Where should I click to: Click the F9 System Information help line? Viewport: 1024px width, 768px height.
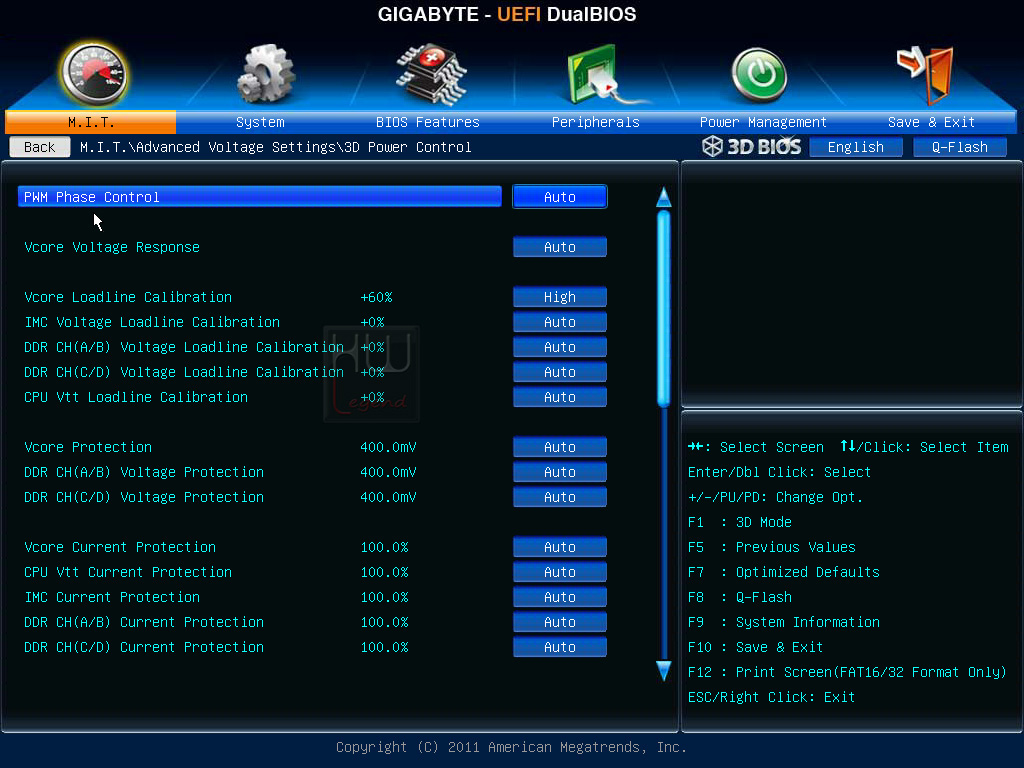click(784, 622)
